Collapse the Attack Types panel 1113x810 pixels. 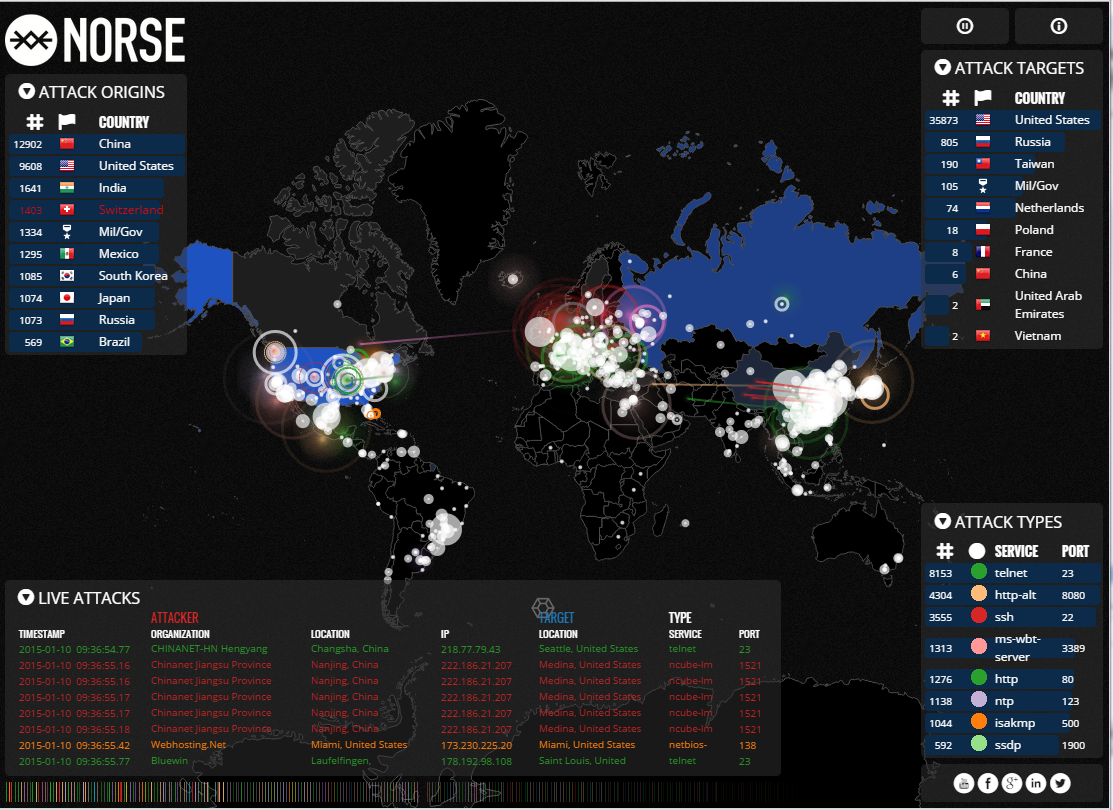943,522
